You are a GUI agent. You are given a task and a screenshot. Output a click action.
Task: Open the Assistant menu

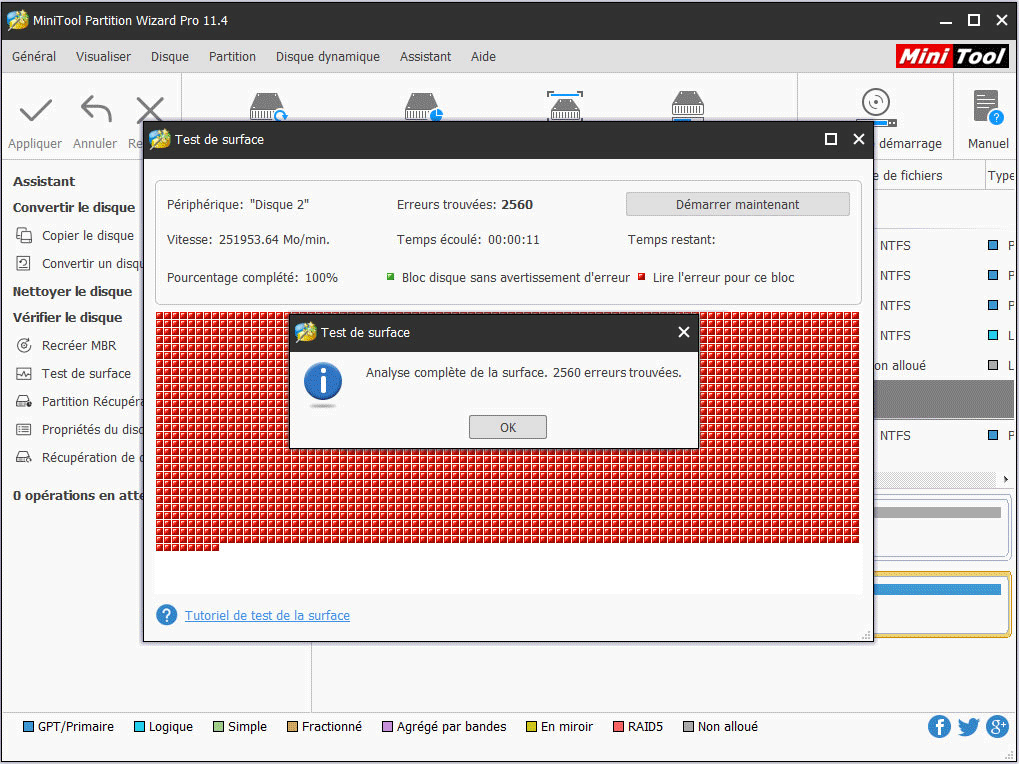pos(425,57)
